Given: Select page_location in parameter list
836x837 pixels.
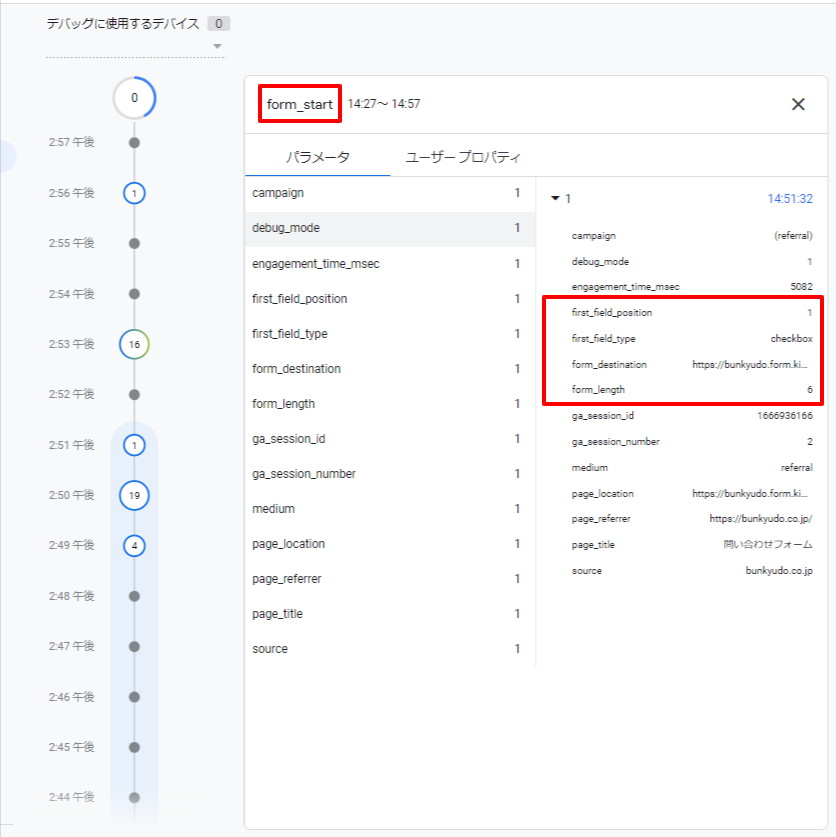Looking at the screenshot, I should tap(390, 544).
